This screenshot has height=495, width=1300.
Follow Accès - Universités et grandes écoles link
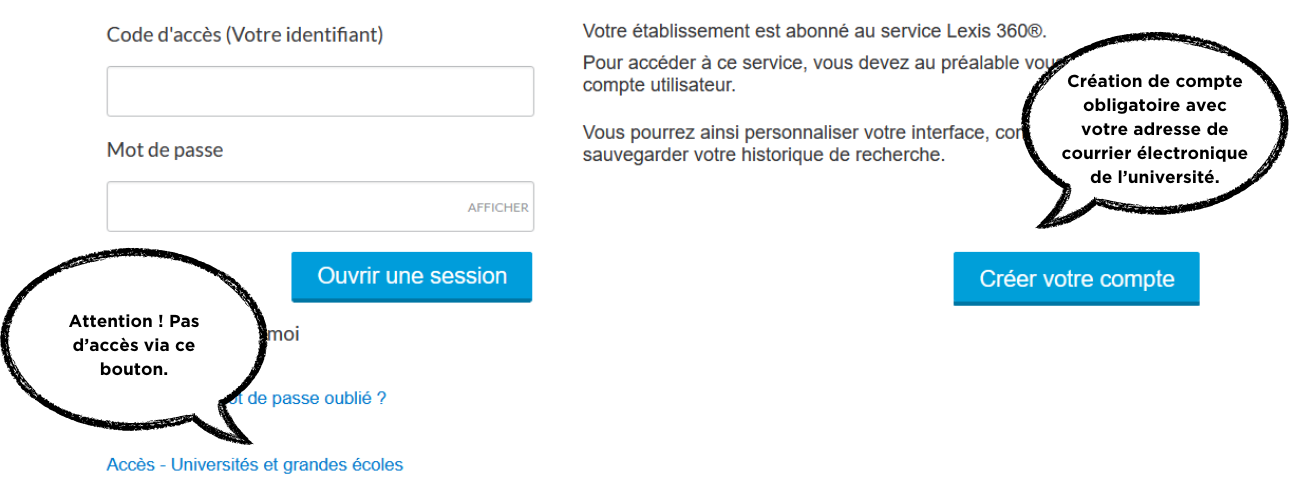tap(255, 465)
